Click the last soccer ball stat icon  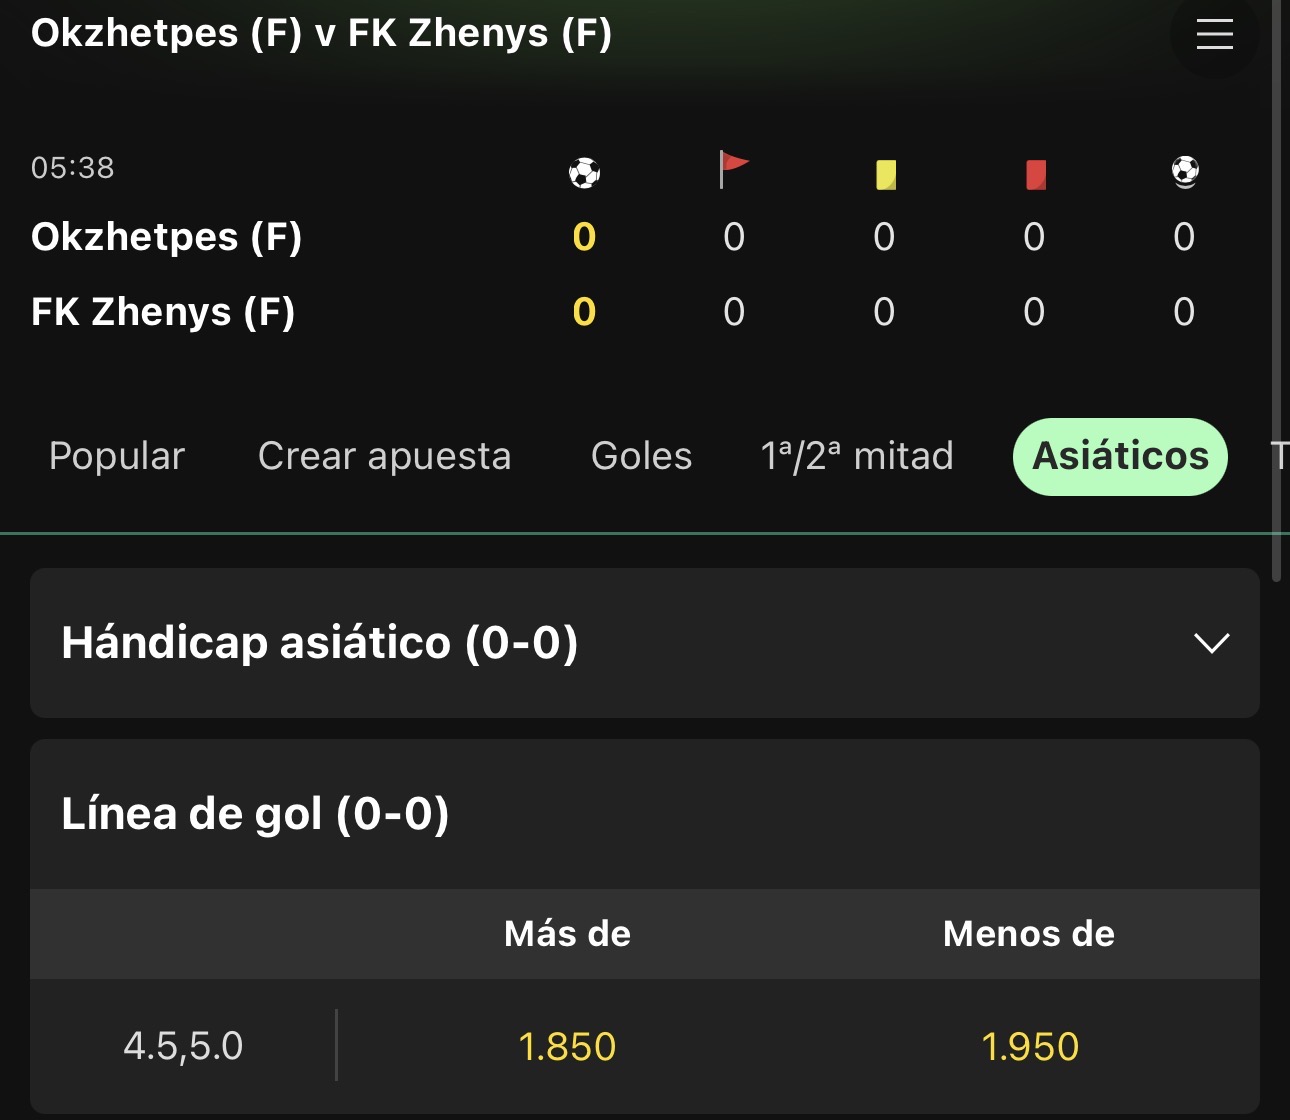pos(1185,172)
